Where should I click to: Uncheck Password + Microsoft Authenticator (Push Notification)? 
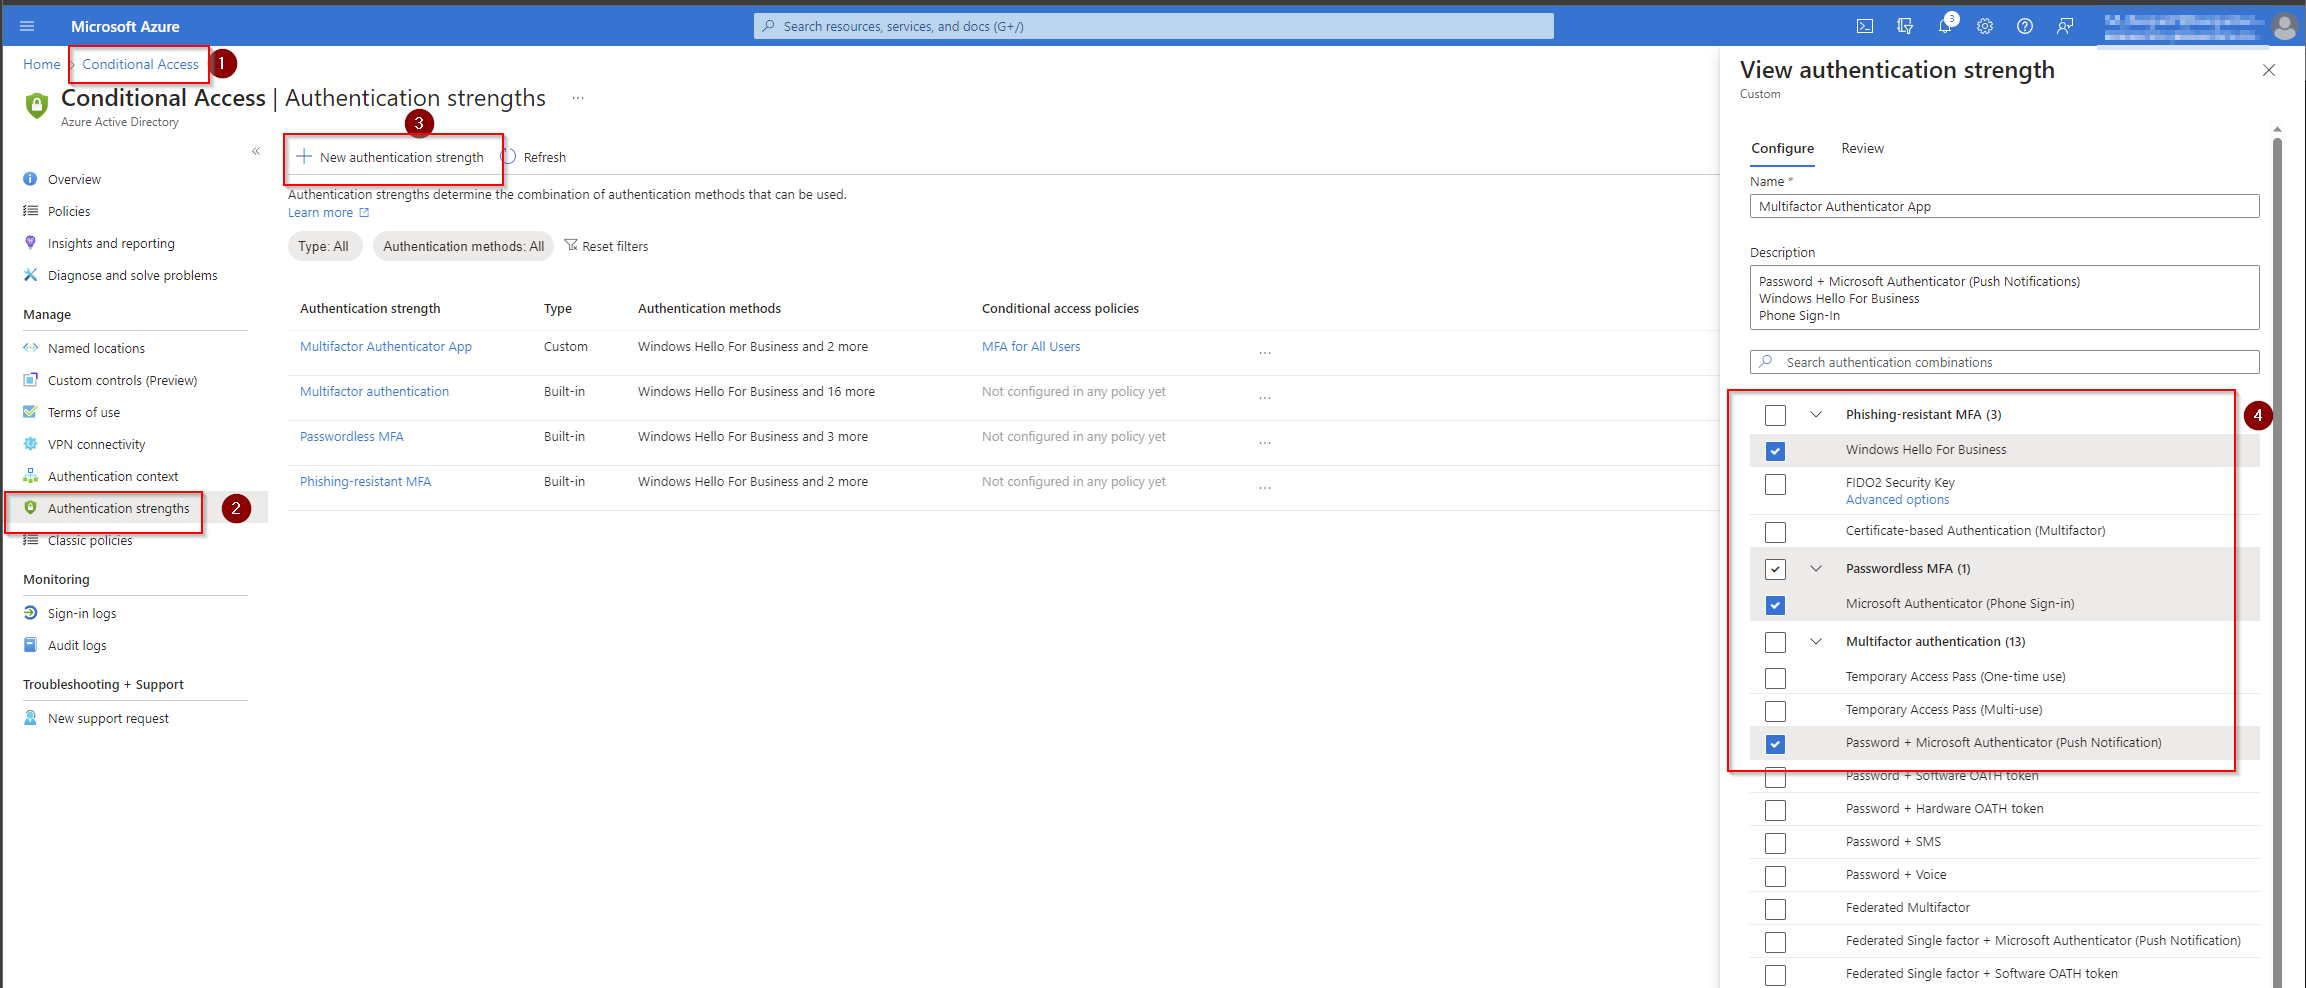[1775, 744]
